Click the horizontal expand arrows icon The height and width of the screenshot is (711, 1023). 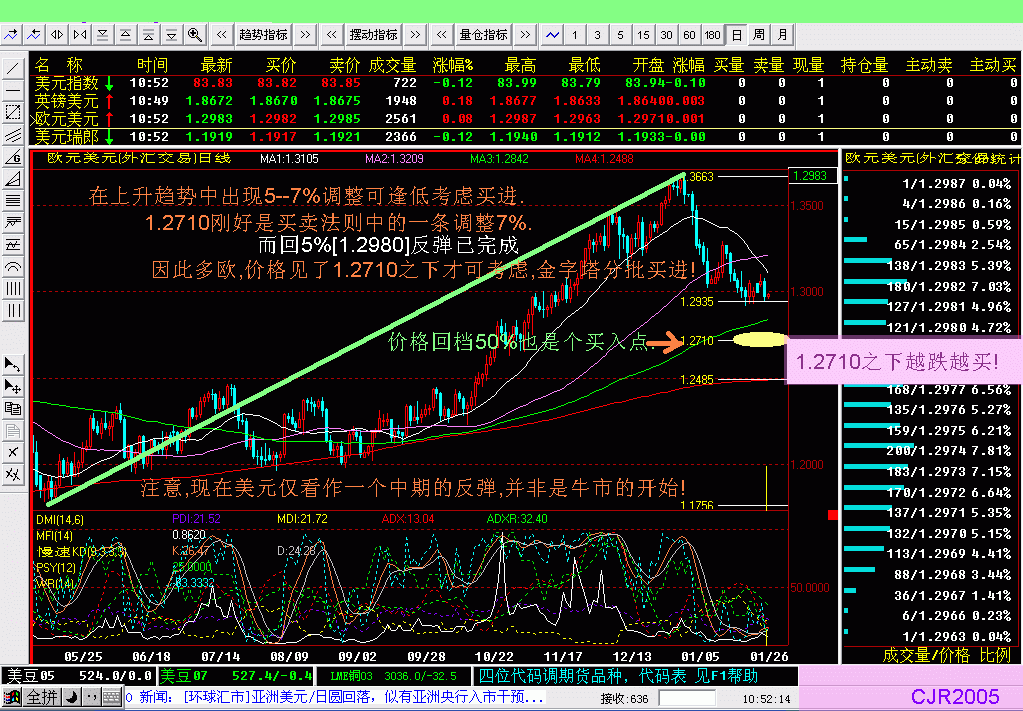tap(57, 35)
